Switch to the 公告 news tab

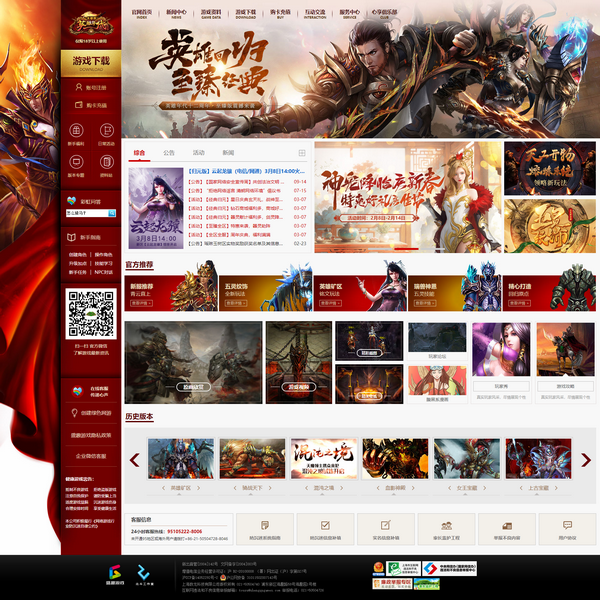(169, 153)
